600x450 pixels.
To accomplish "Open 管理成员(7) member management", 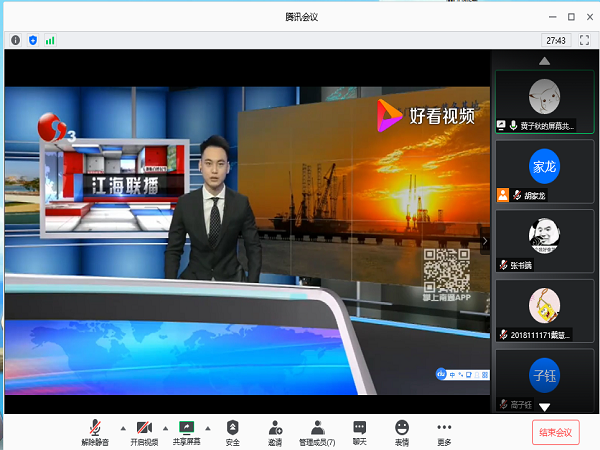I will (x=317, y=431).
